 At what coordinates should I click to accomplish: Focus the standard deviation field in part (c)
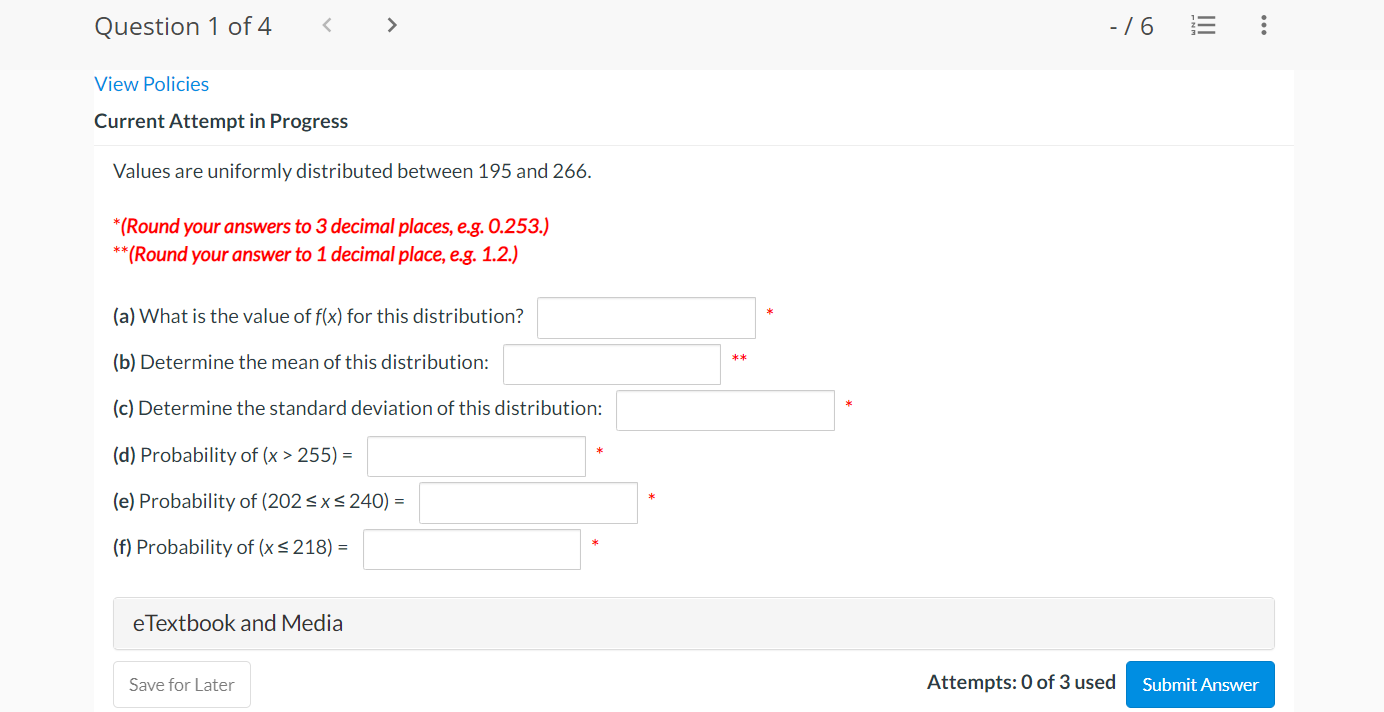coord(725,409)
